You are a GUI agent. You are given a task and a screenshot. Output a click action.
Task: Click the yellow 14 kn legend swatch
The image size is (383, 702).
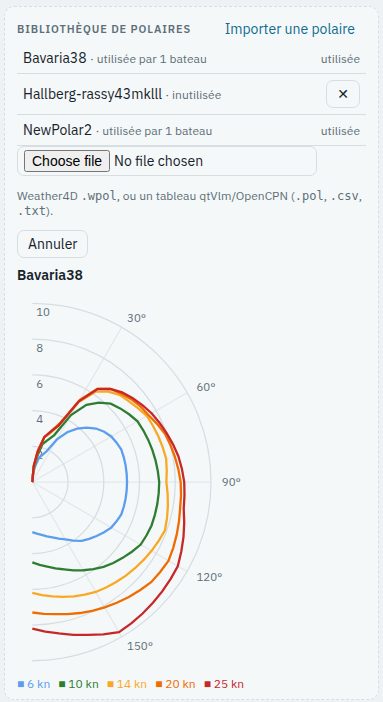click(x=110, y=684)
